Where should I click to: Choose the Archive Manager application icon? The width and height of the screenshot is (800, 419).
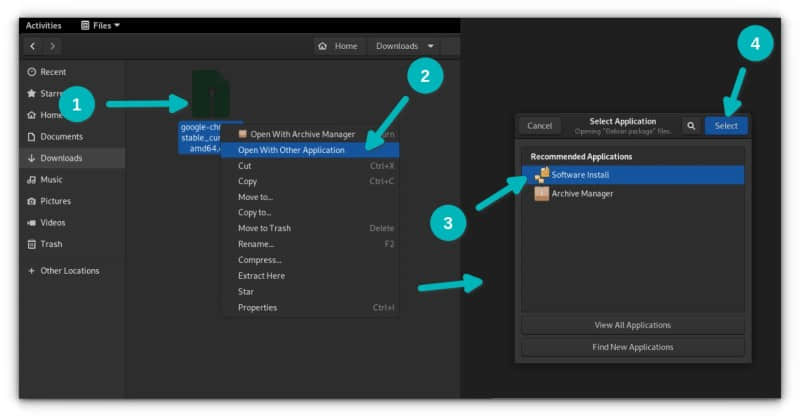coord(541,193)
